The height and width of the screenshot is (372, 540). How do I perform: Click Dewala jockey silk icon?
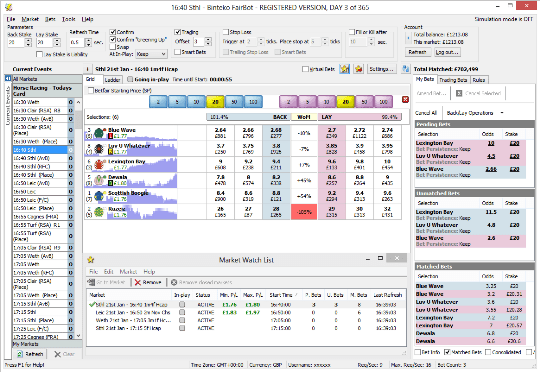click(99, 180)
